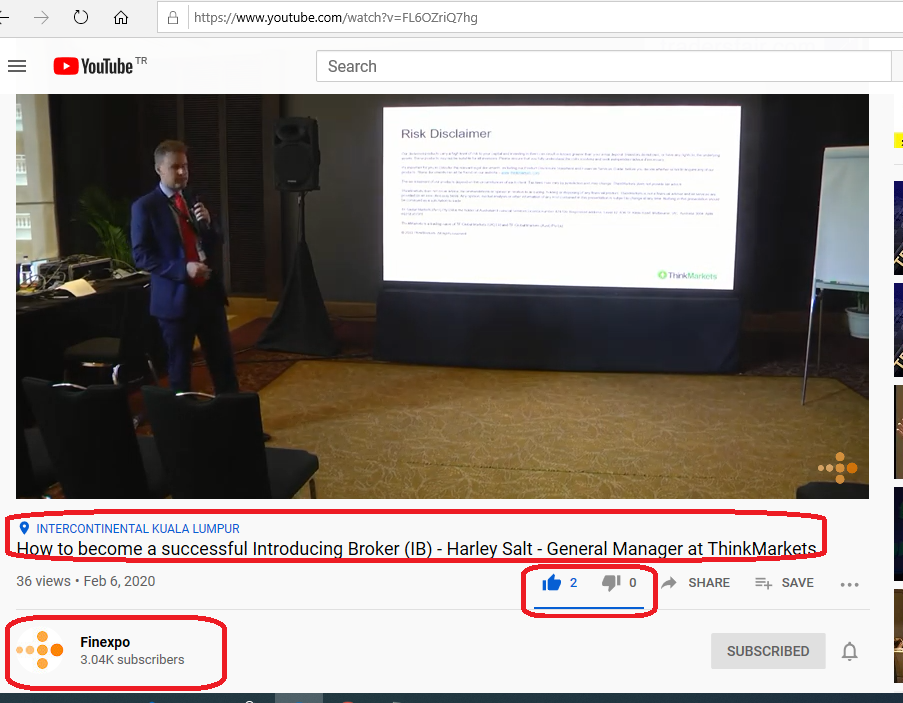The width and height of the screenshot is (903, 703).
Task: Click '36 views • Feb 6, 2020' text
Action: coord(86,582)
